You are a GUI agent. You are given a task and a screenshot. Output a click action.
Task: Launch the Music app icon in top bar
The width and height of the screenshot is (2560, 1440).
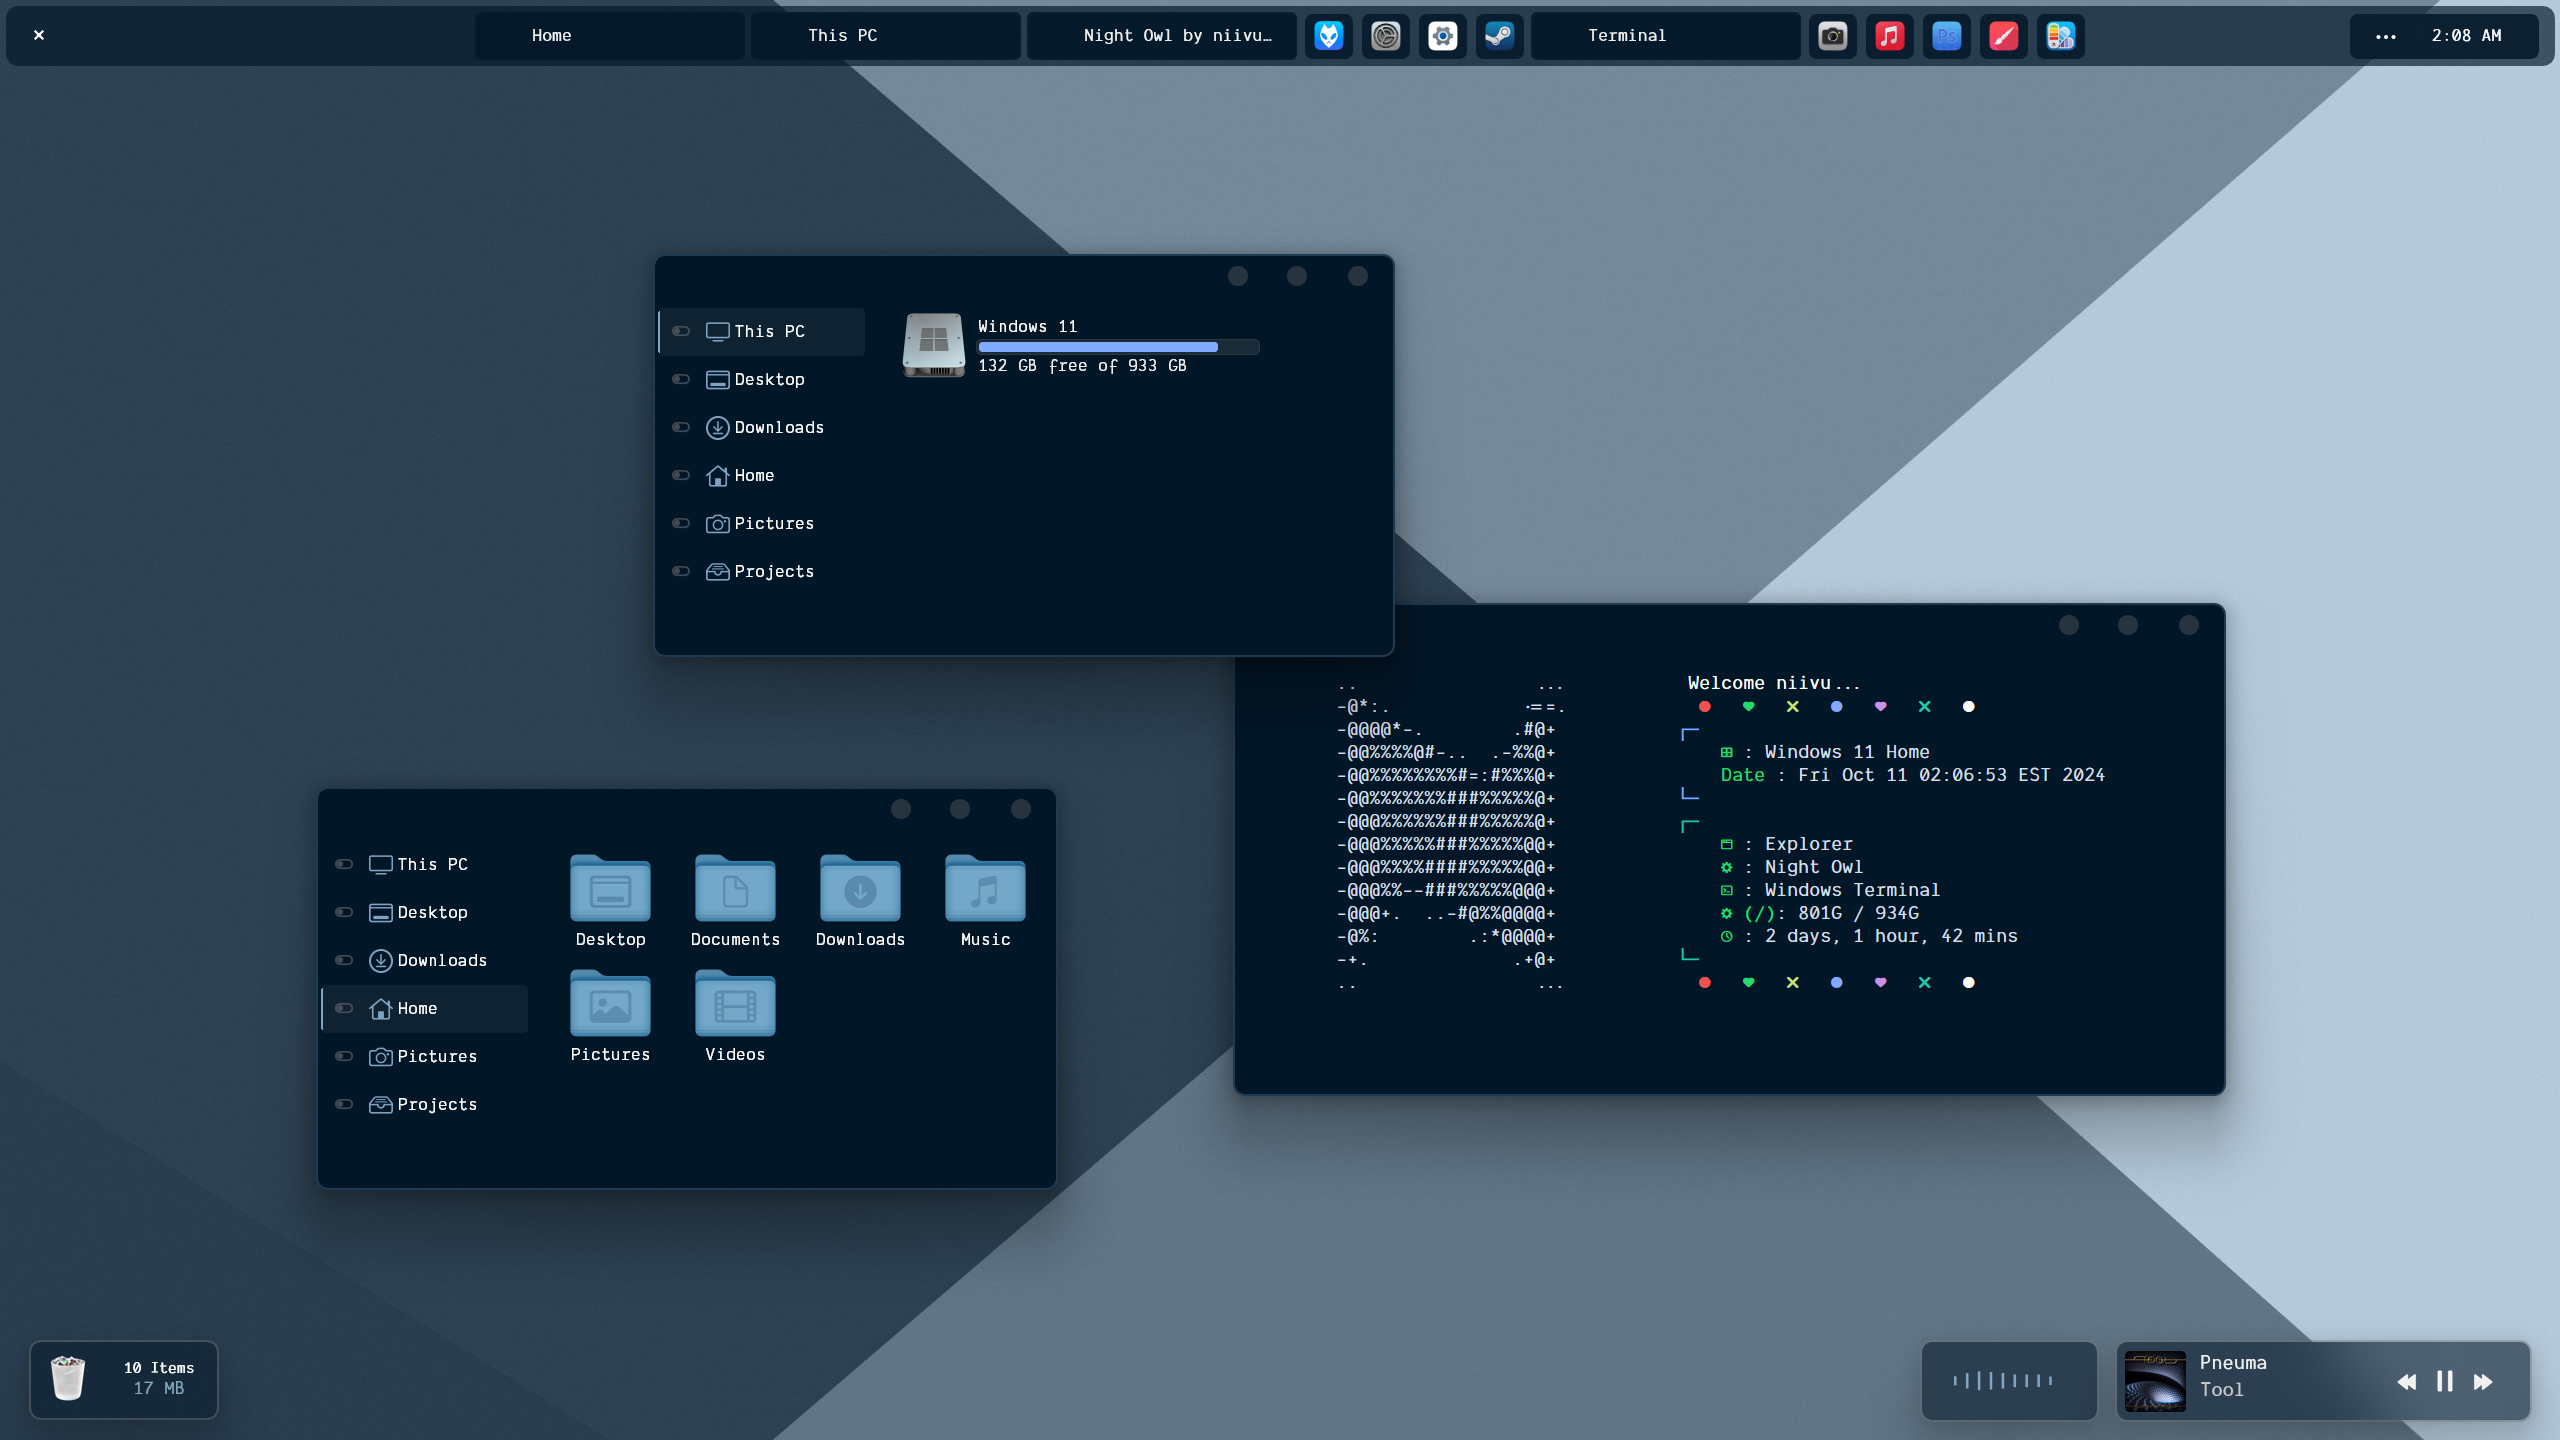1889,36
